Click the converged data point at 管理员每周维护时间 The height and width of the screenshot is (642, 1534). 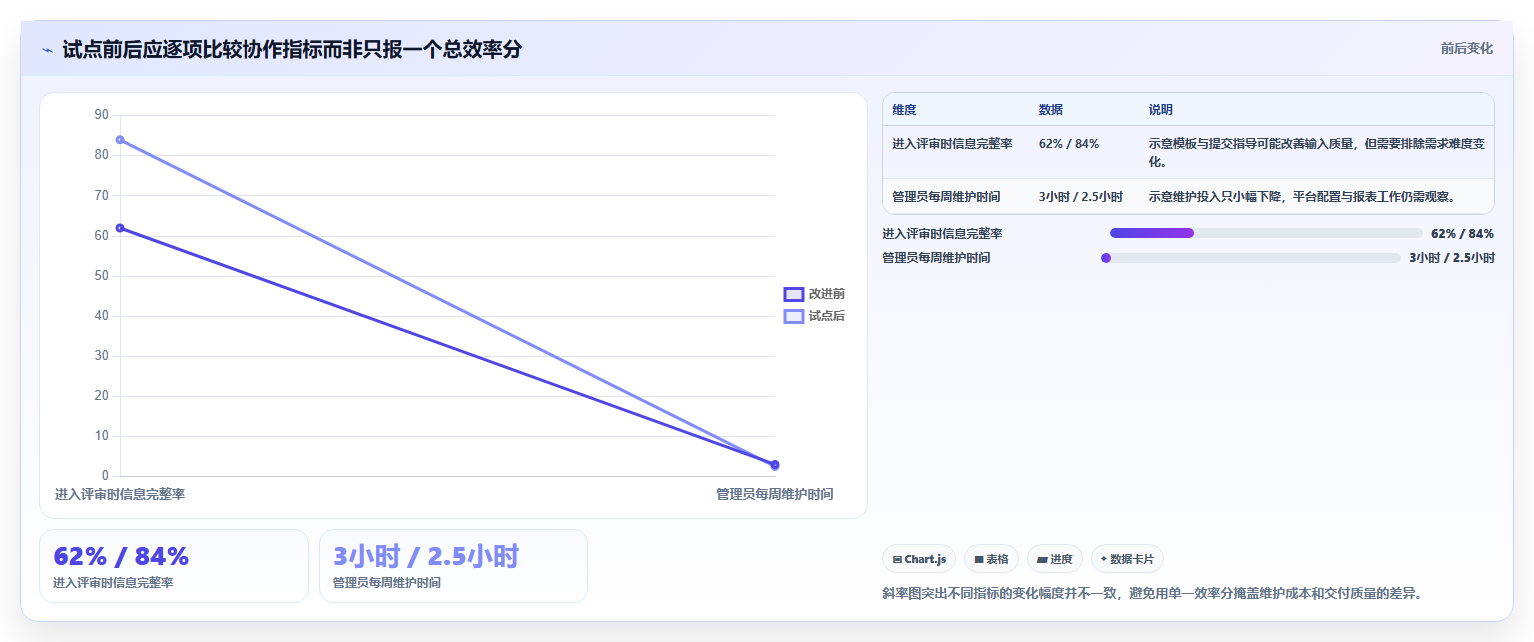coord(775,465)
